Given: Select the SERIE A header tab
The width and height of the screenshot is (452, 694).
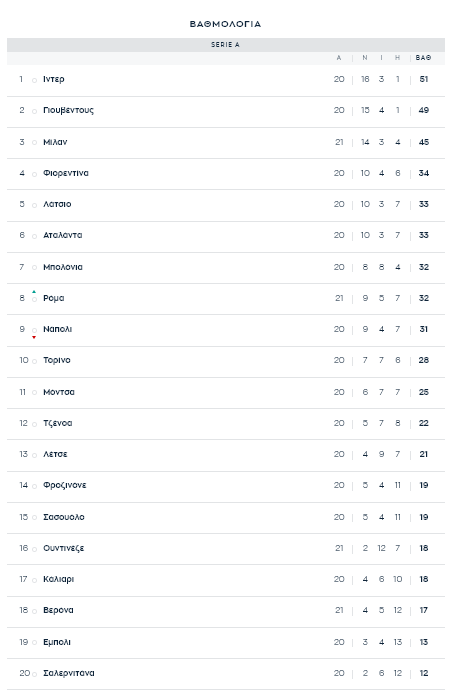Looking at the screenshot, I should click(x=226, y=45).
